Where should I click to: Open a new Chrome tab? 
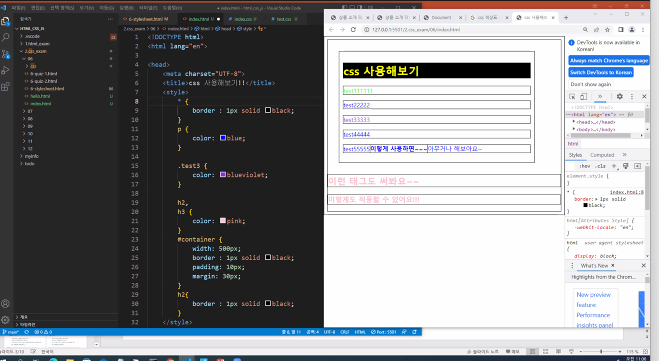pos(566,18)
